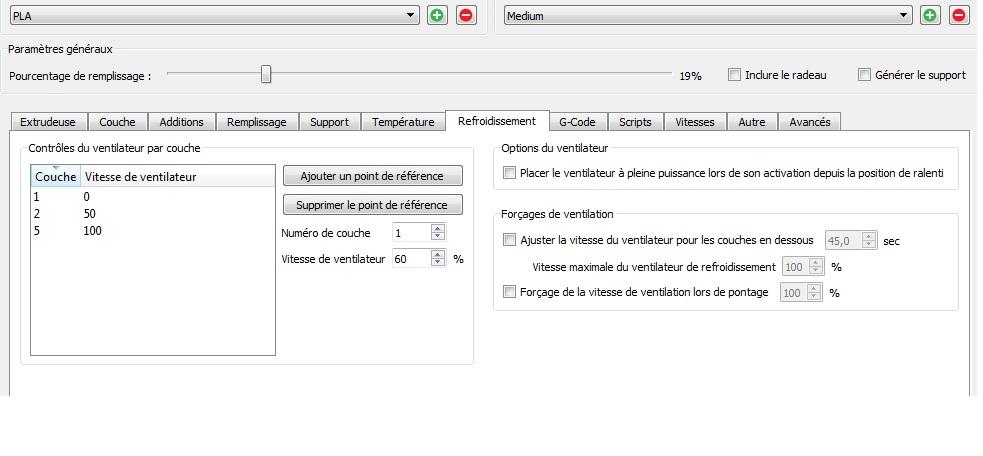Image resolution: width=983 pixels, height=456 pixels.
Task: Increase Vitesse de ventilateur with up arrow
Action: pos(438,254)
